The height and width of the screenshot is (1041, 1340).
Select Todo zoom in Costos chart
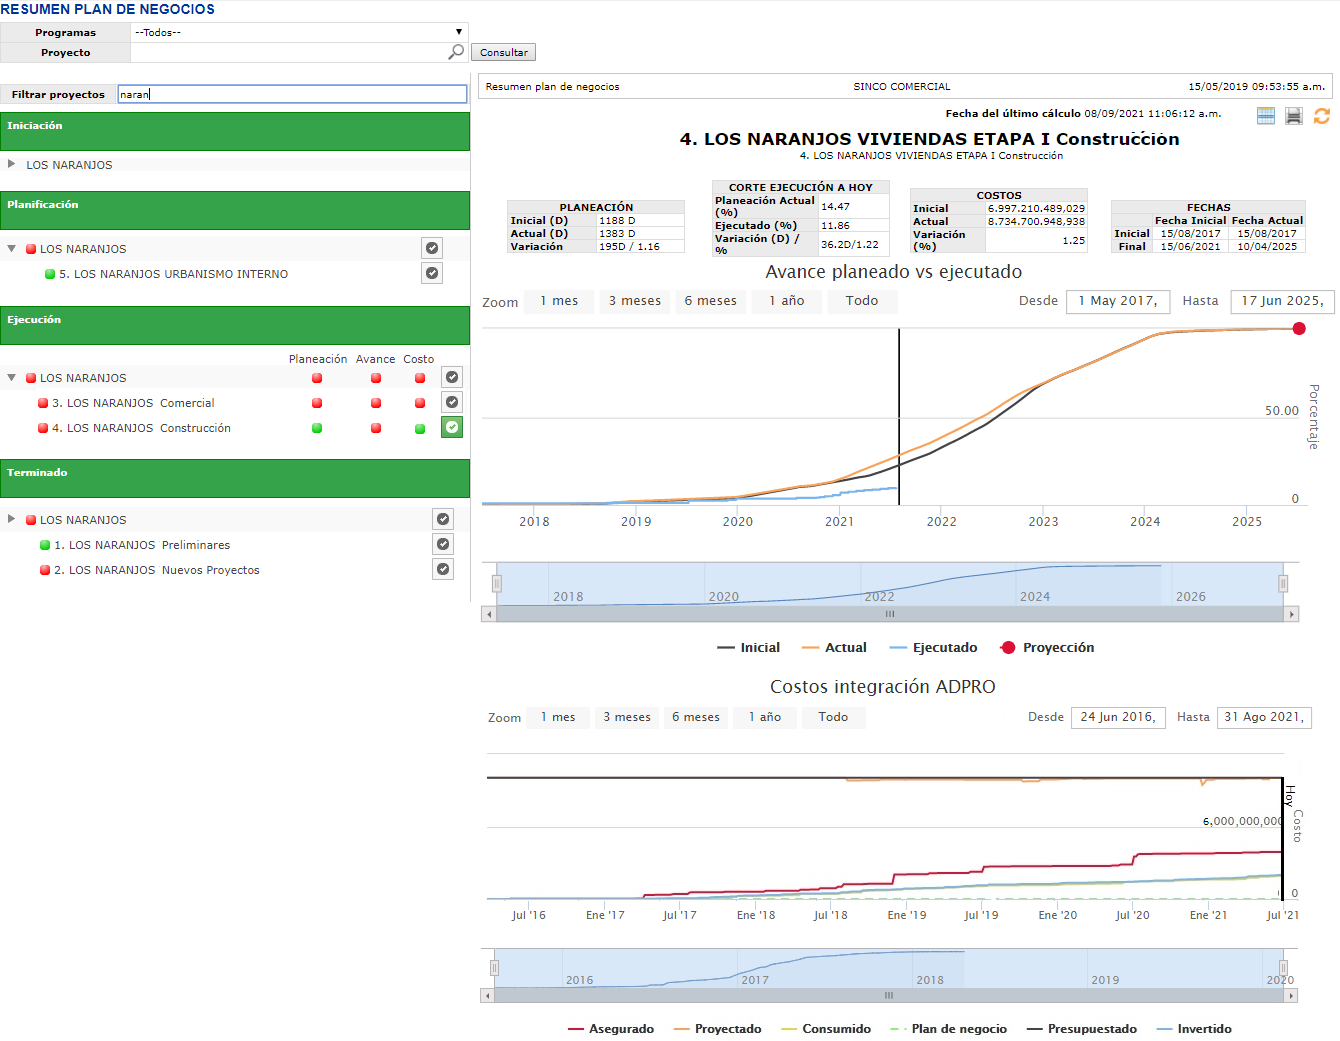pyautogui.click(x=833, y=717)
